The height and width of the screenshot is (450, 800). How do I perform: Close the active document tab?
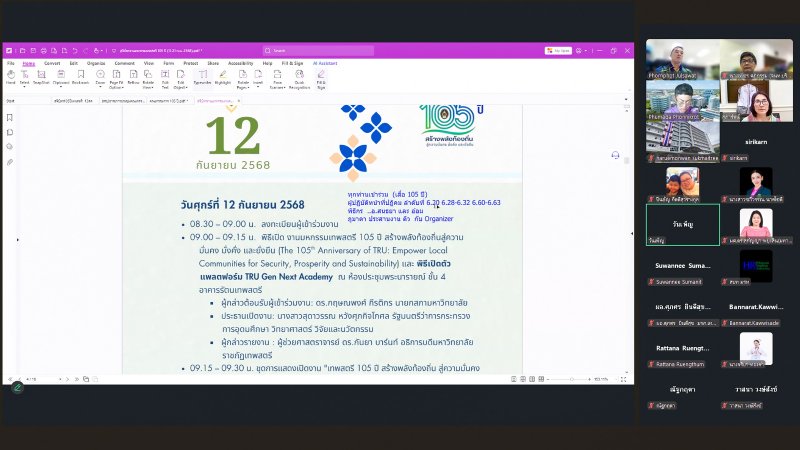(x=239, y=101)
